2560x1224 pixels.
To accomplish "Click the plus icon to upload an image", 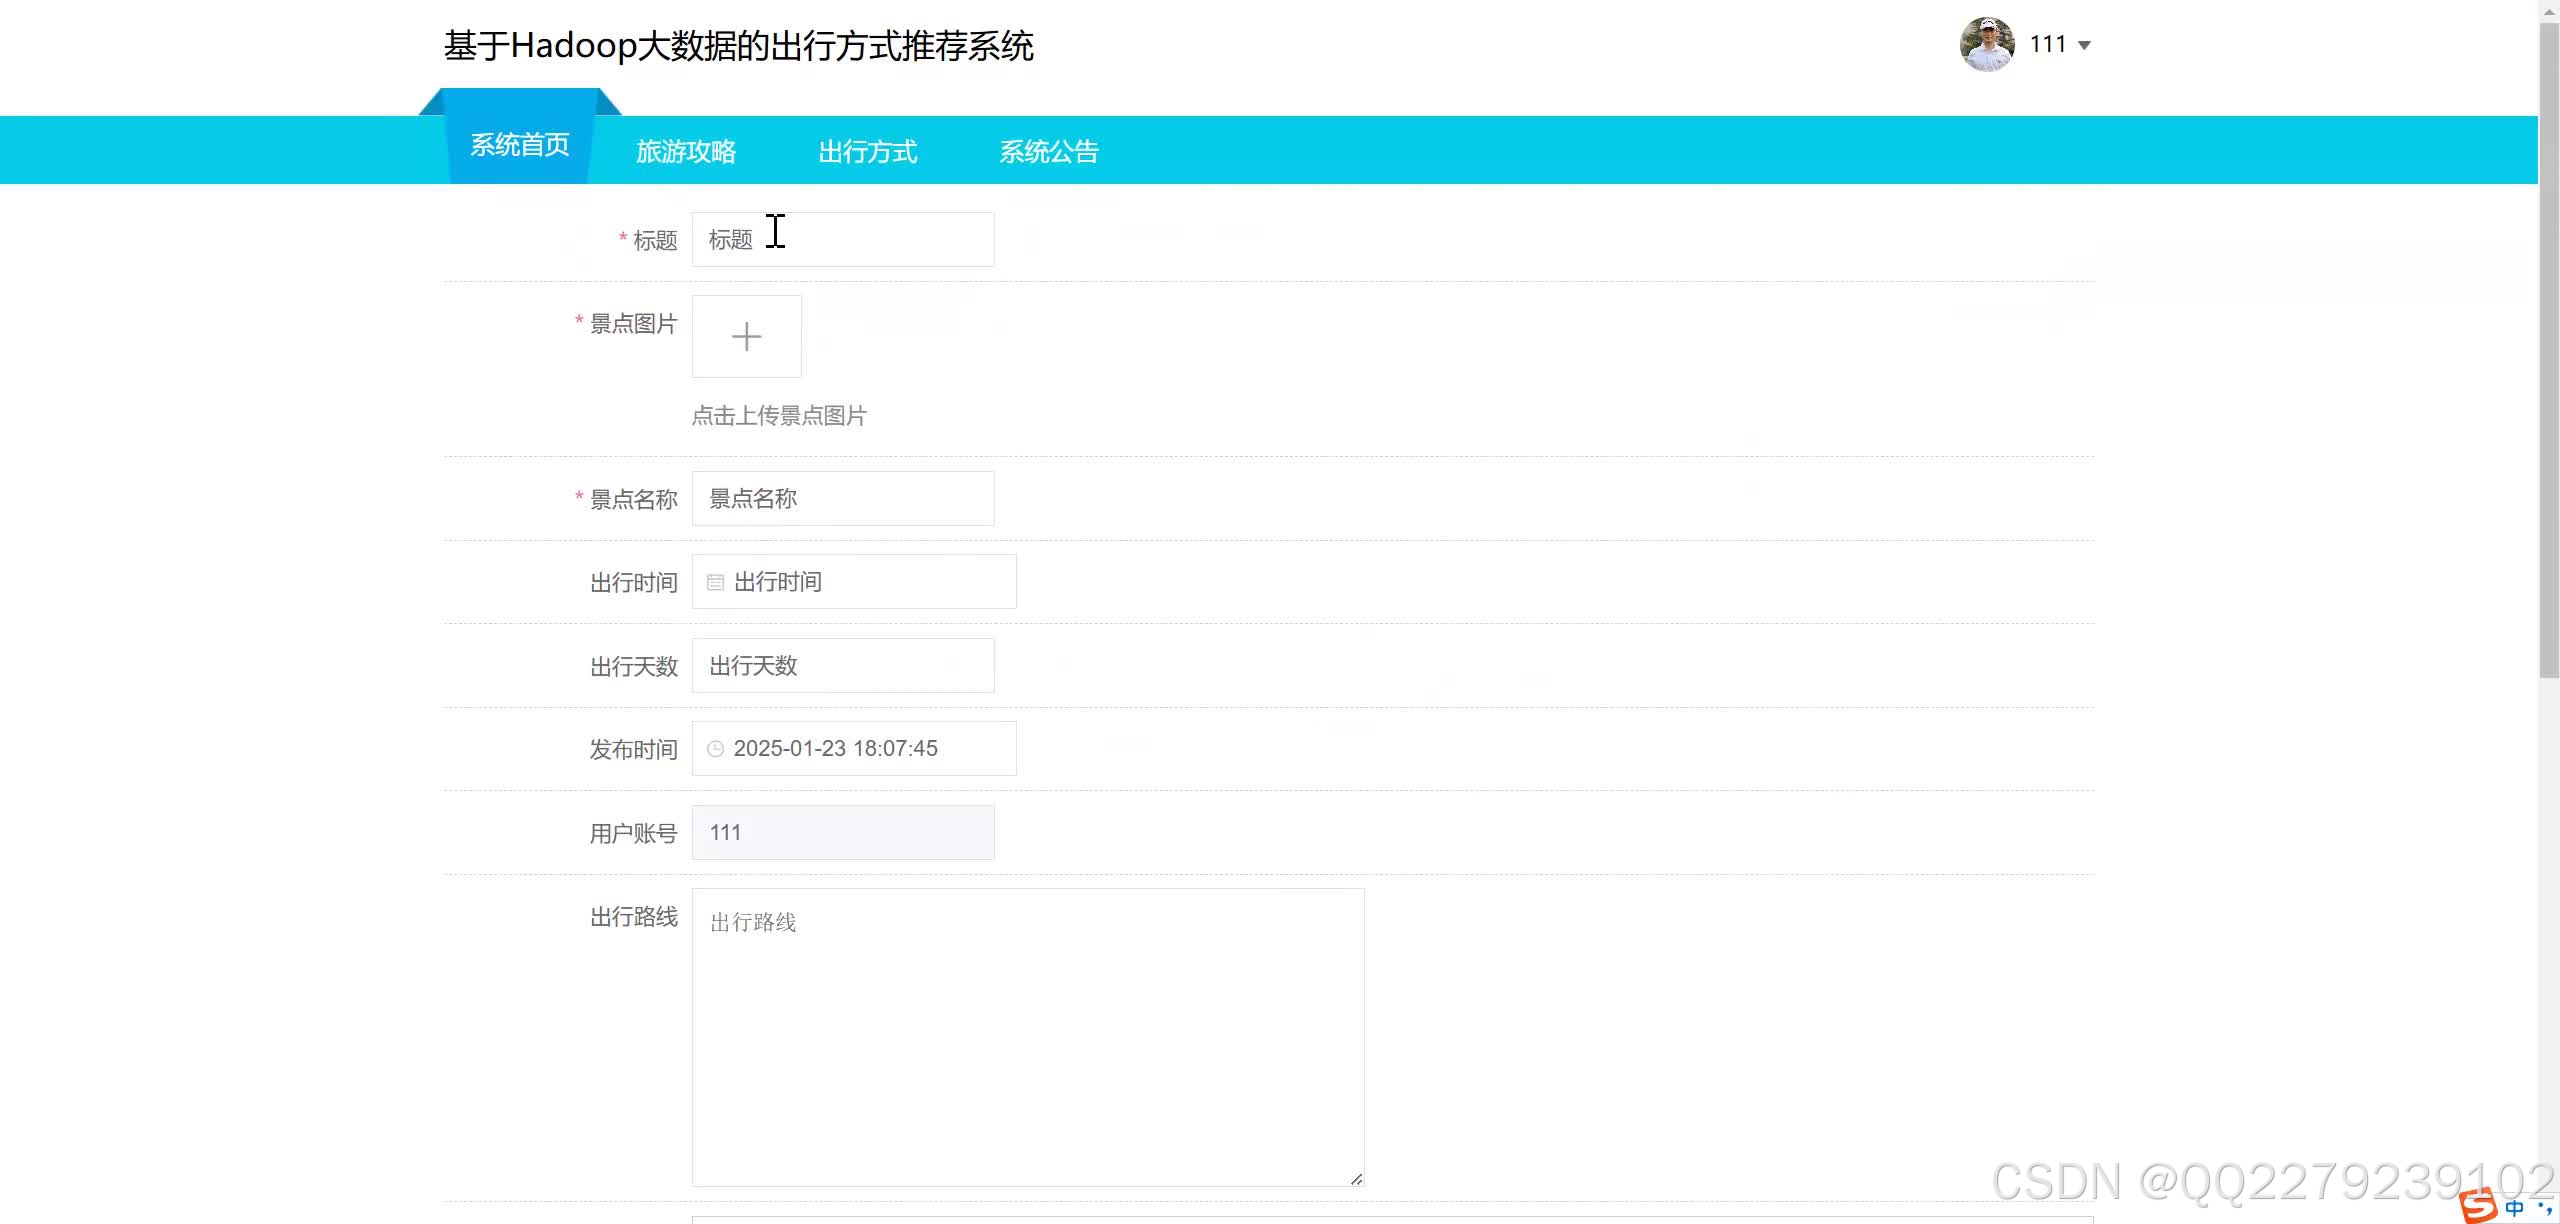I will click(x=746, y=336).
